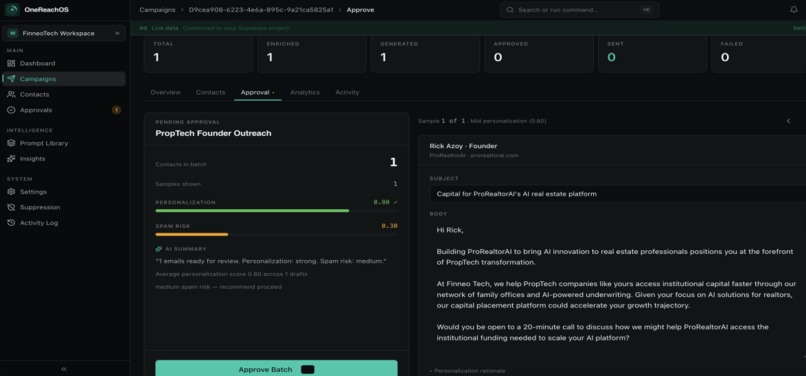Open the FinneoTech Workspace switcher
Viewport: 806px width, 376px height.
64,33
